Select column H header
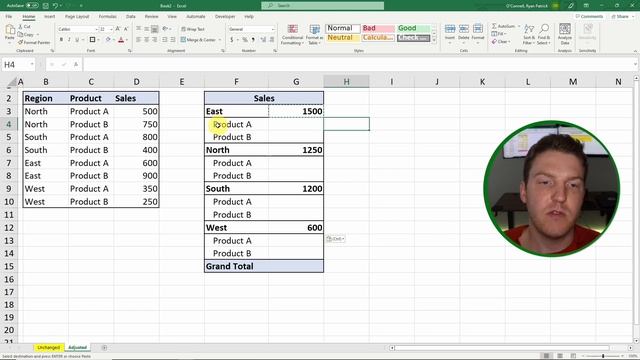The image size is (640, 360). coord(346,82)
